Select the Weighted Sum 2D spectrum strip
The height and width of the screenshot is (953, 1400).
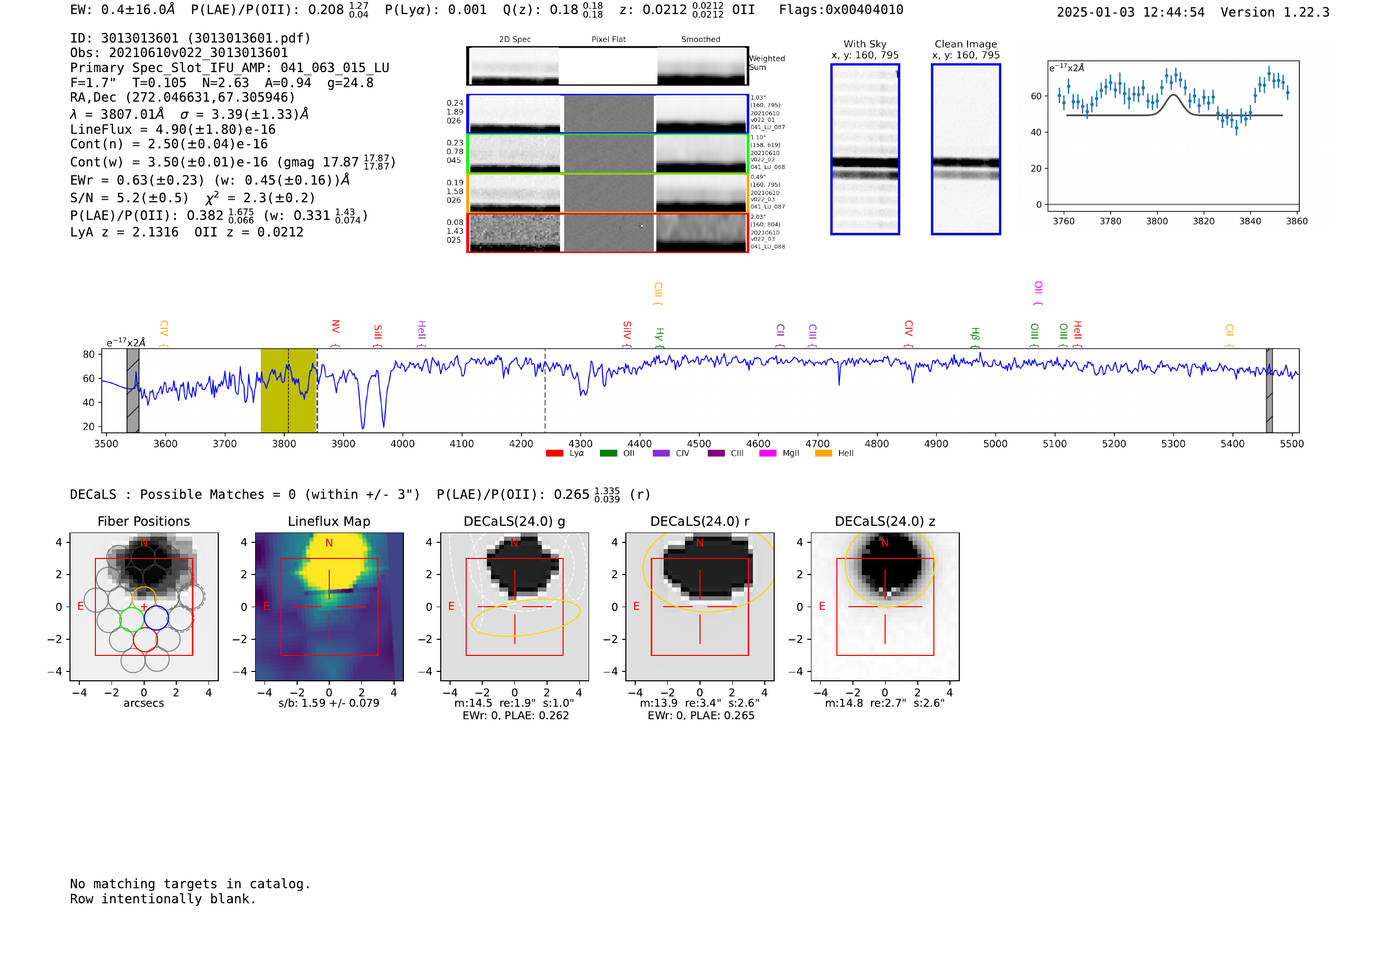click(x=607, y=66)
